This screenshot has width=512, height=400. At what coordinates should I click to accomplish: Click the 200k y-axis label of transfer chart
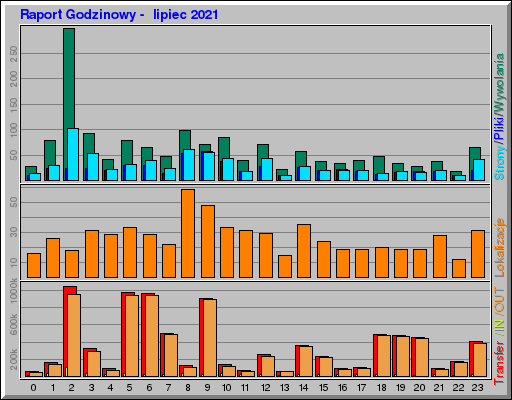coord(14,359)
